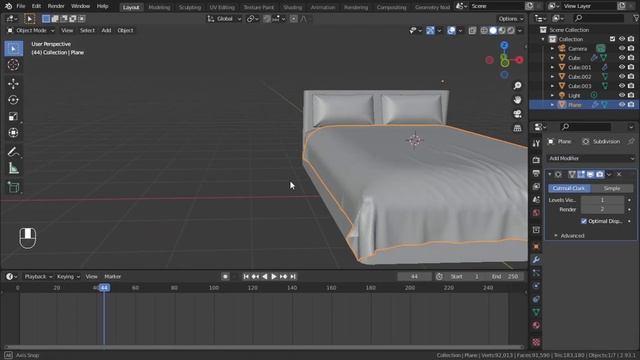Click the pan view hand icon
This screenshot has width=640, height=360.
pyautogui.click(x=518, y=100)
